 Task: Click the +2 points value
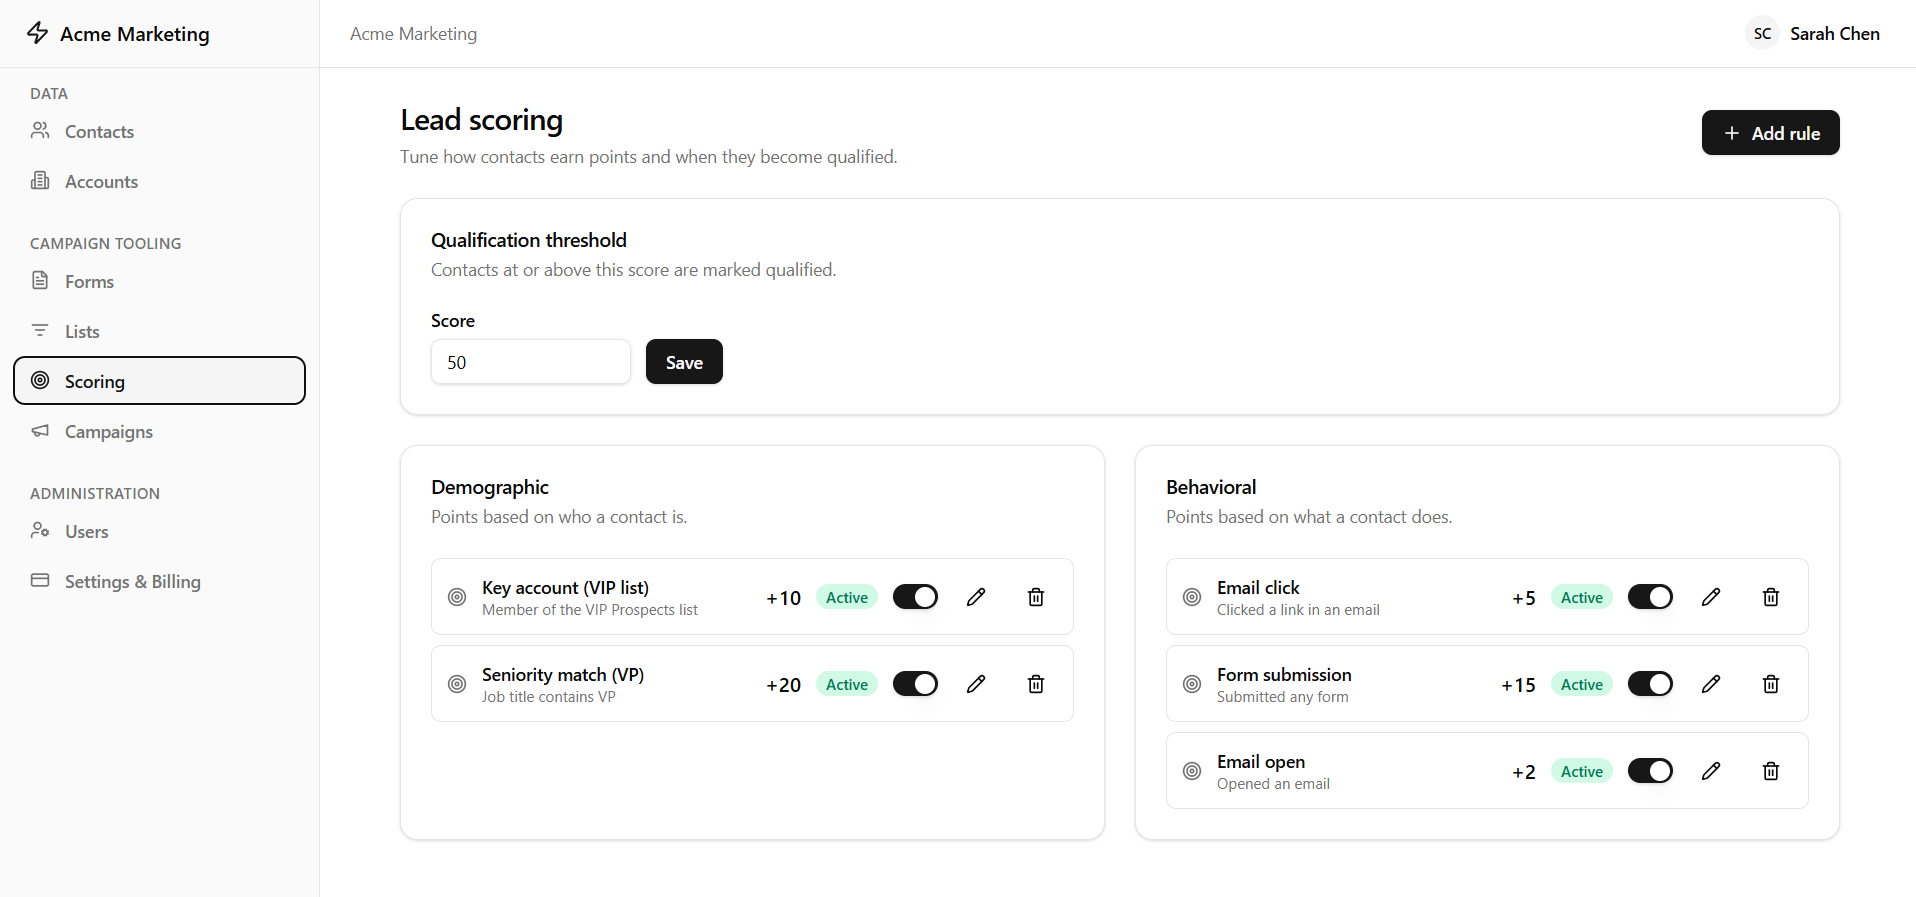click(x=1524, y=772)
